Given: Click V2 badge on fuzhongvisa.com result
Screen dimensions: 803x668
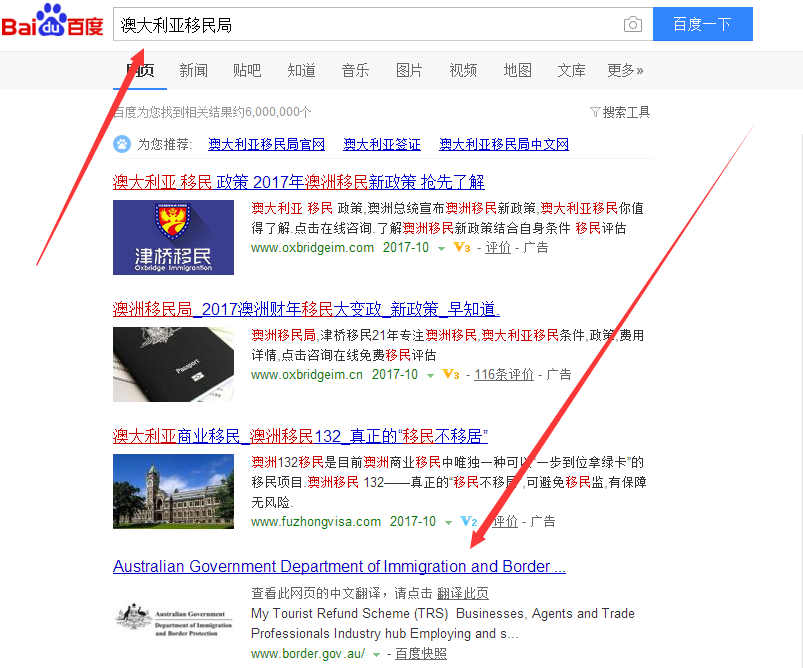Looking at the screenshot, I should (x=469, y=521).
